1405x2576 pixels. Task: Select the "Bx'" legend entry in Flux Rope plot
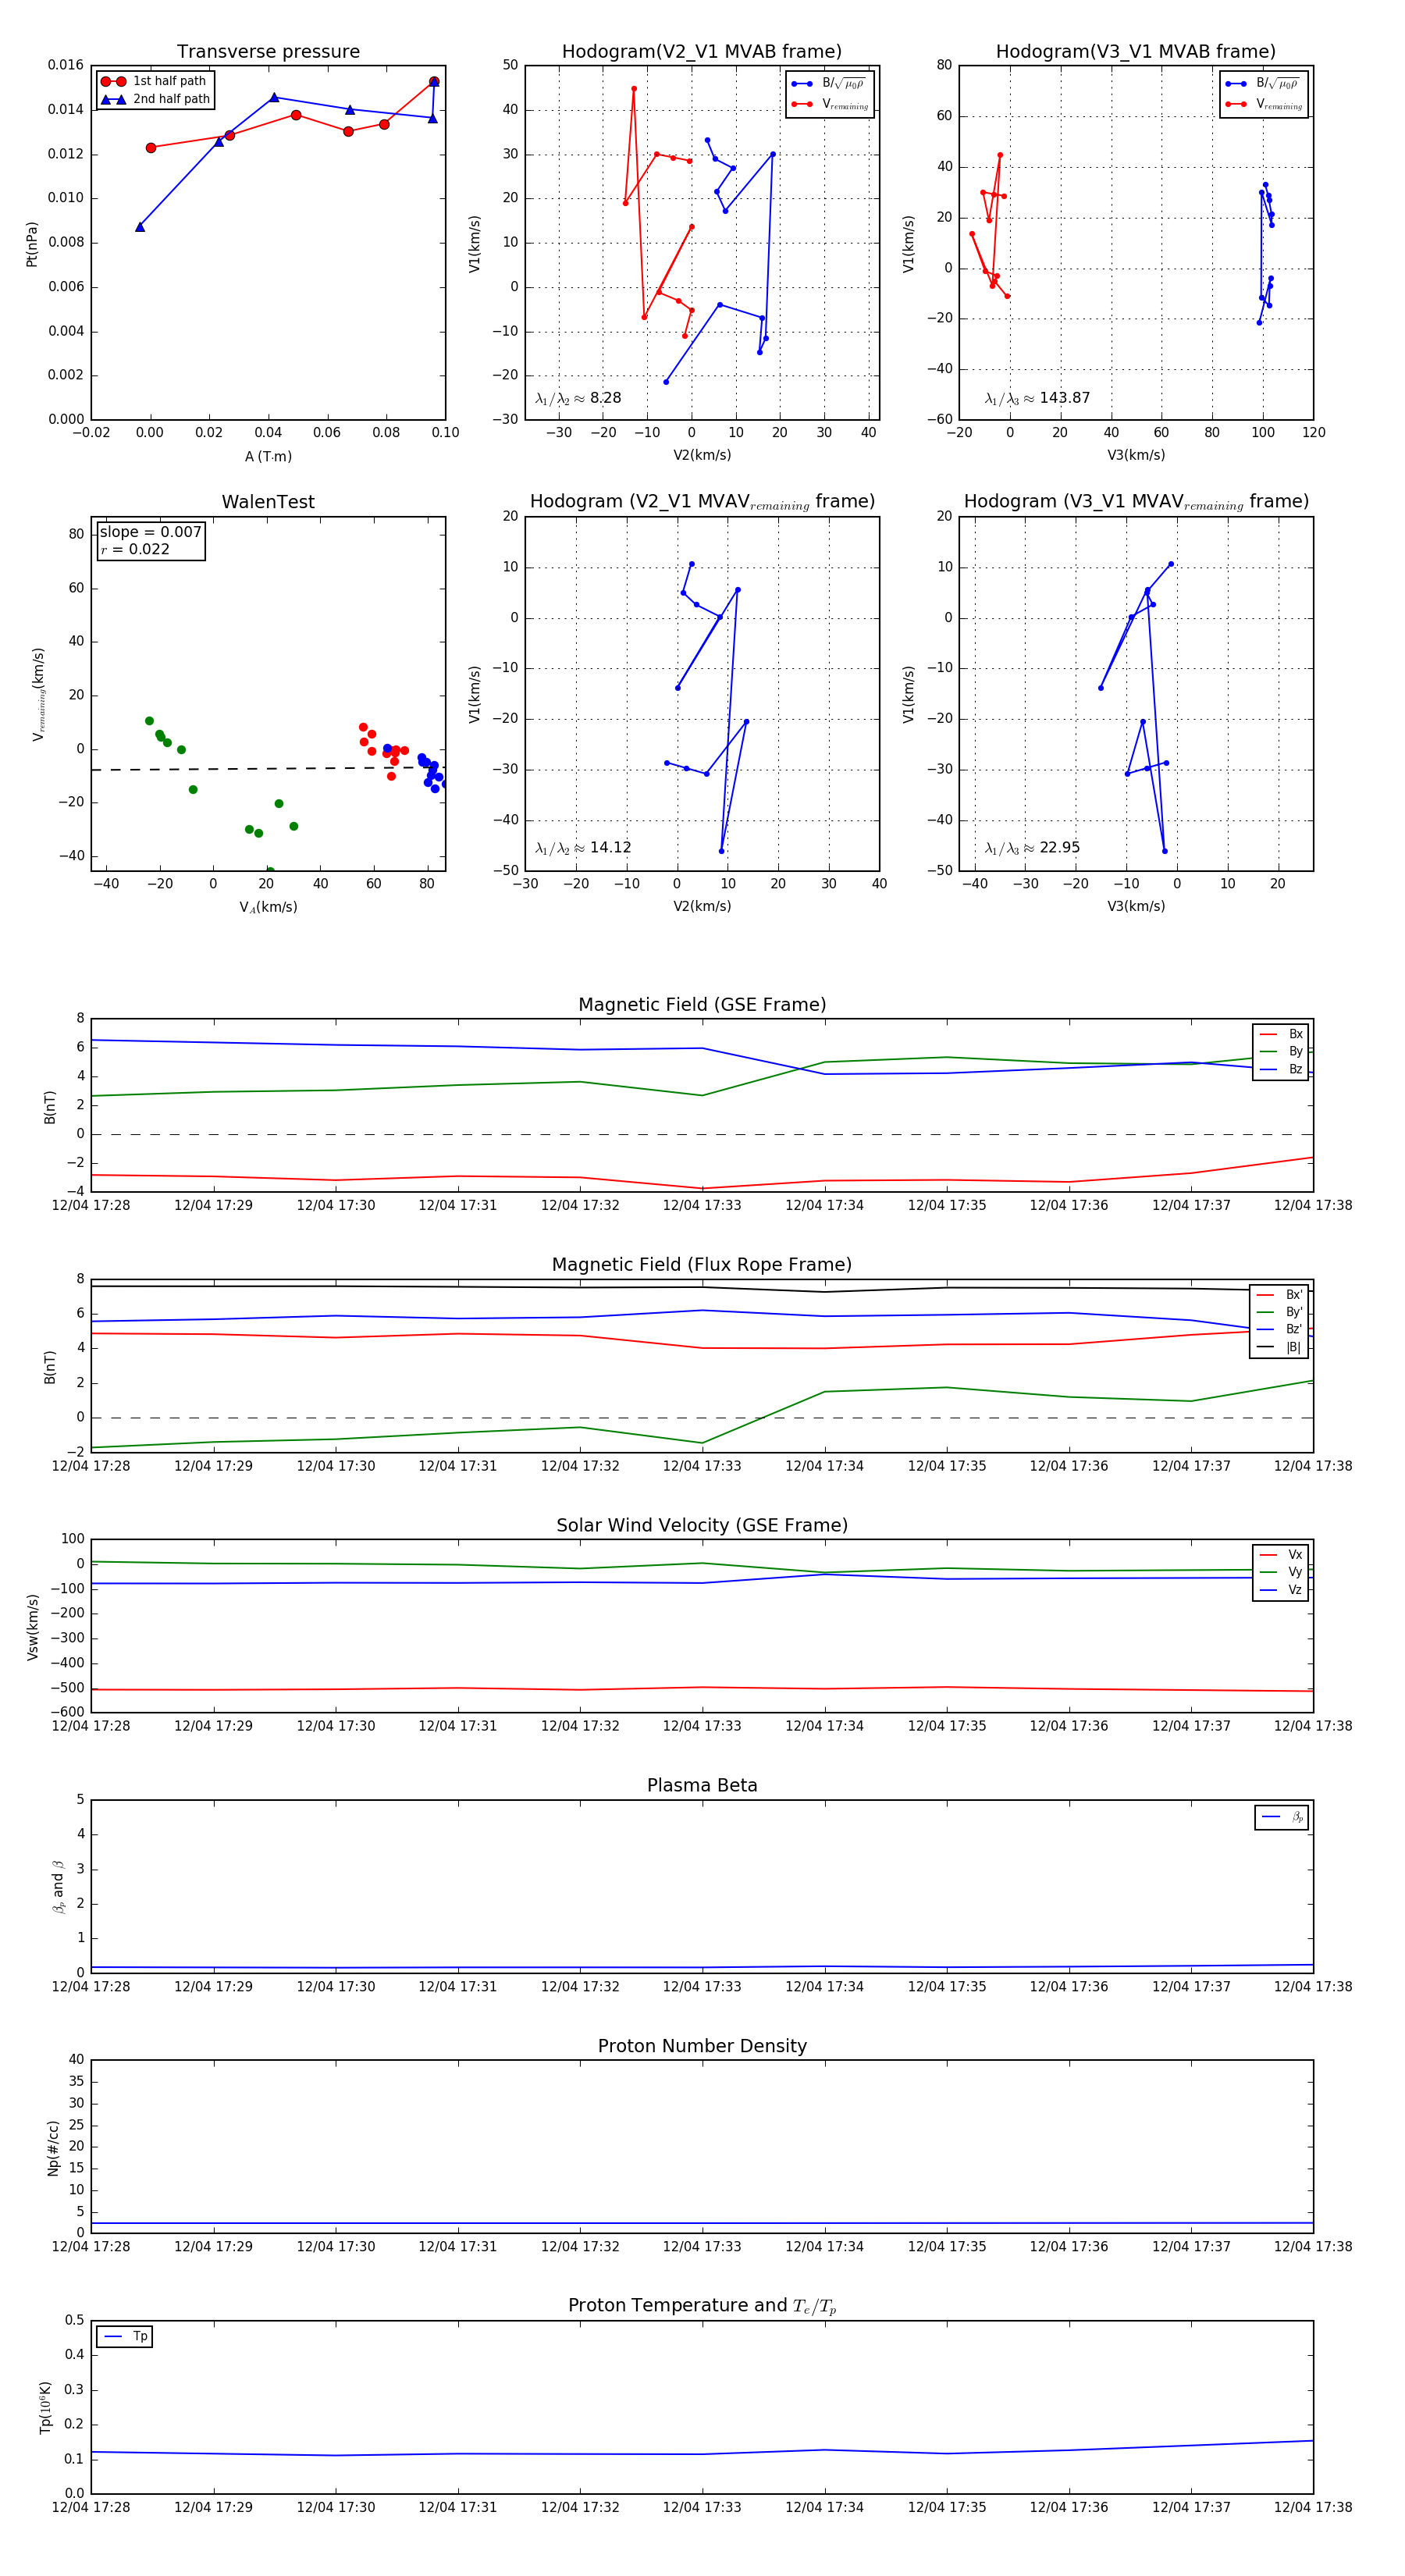[1279, 1295]
